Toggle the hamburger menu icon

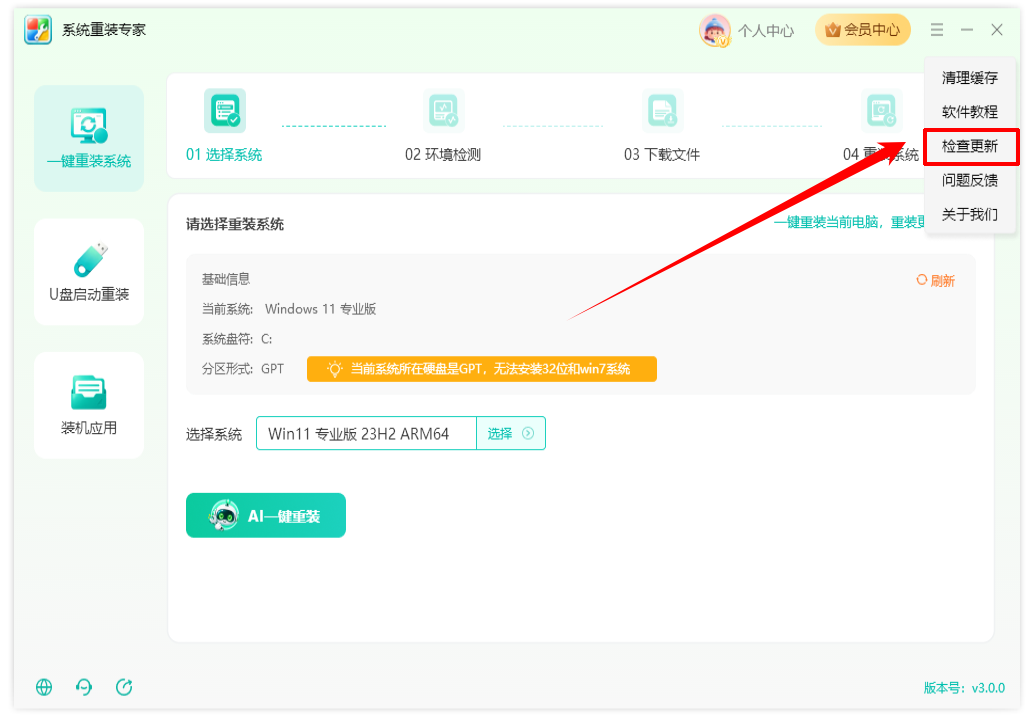(x=936, y=30)
